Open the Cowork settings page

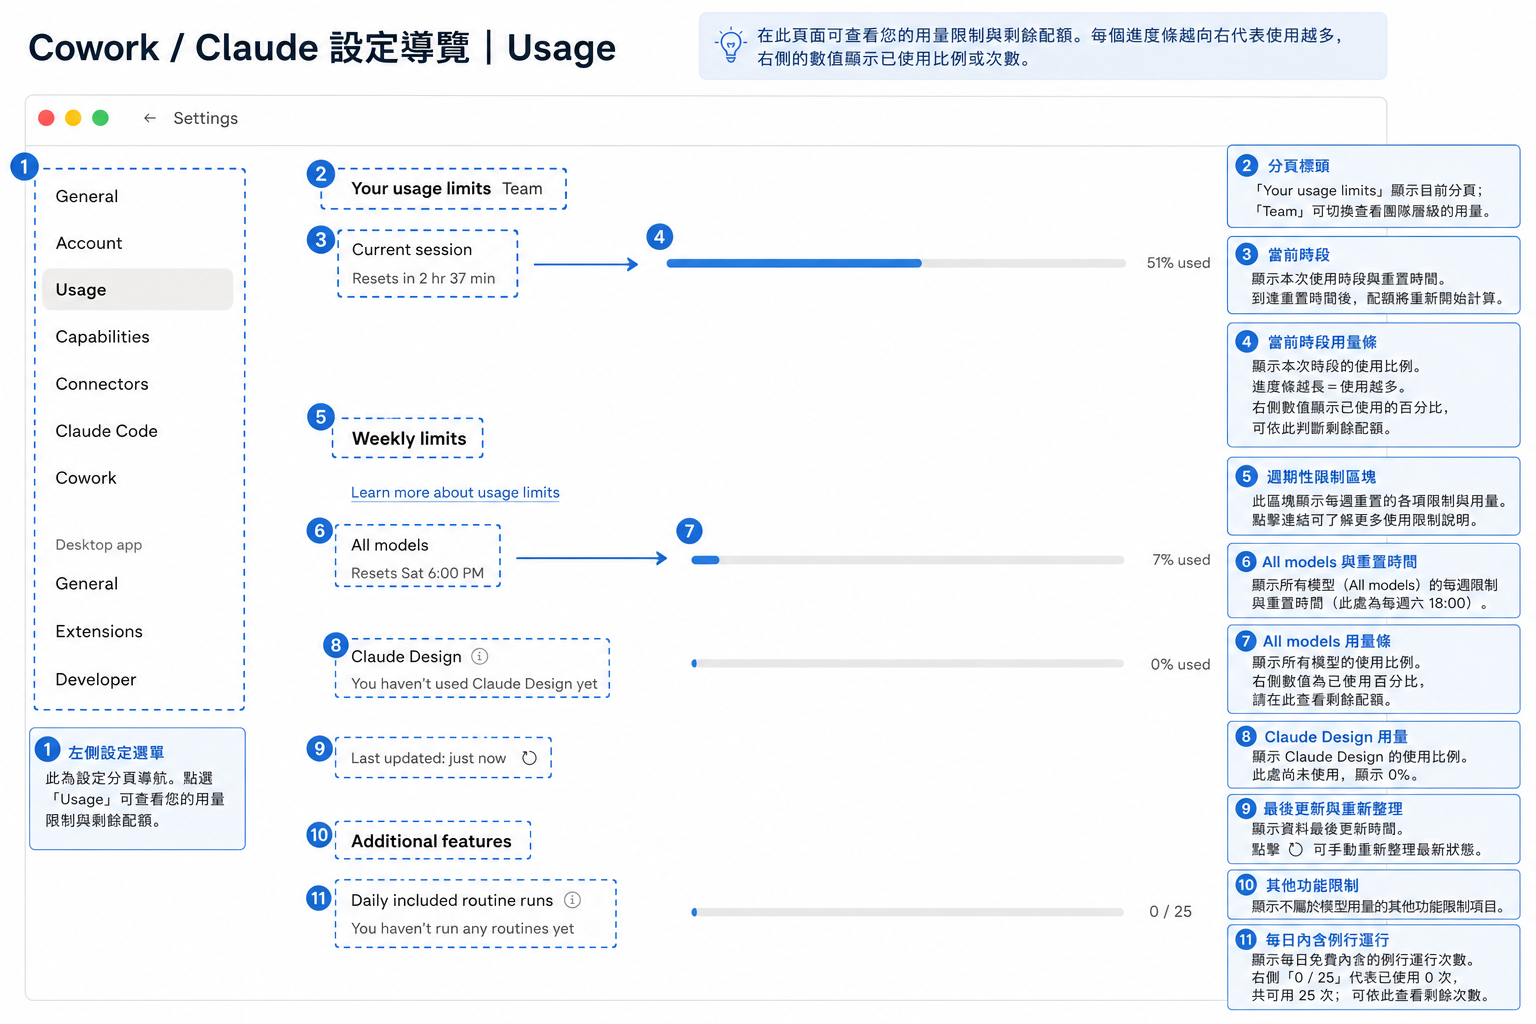pyautogui.click(x=86, y=478)
